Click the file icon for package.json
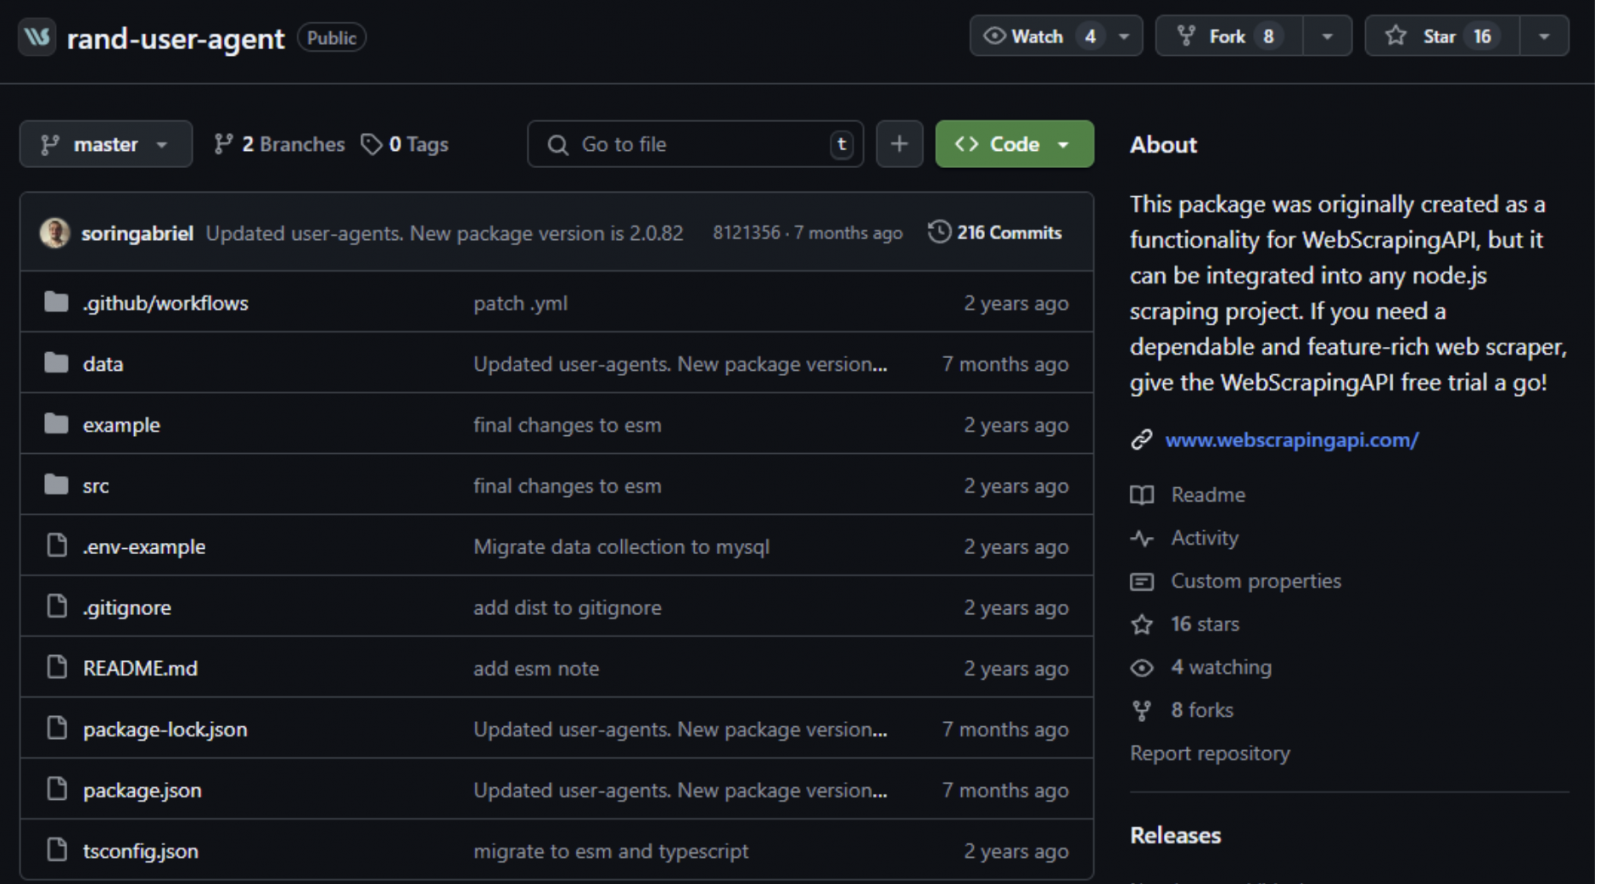Image resolution: width=1600 pixels, height=884 pixels. [x=57, y=789]
